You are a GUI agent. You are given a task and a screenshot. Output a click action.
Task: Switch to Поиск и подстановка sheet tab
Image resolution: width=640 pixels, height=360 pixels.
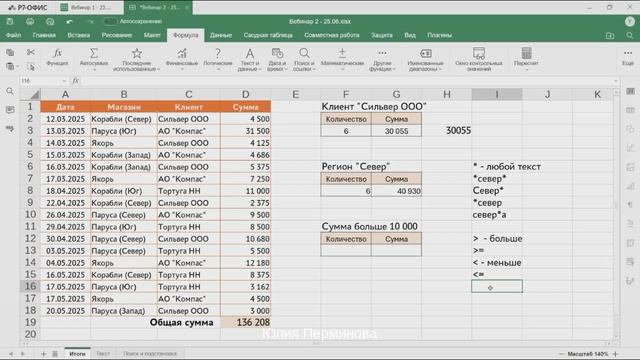150,354
